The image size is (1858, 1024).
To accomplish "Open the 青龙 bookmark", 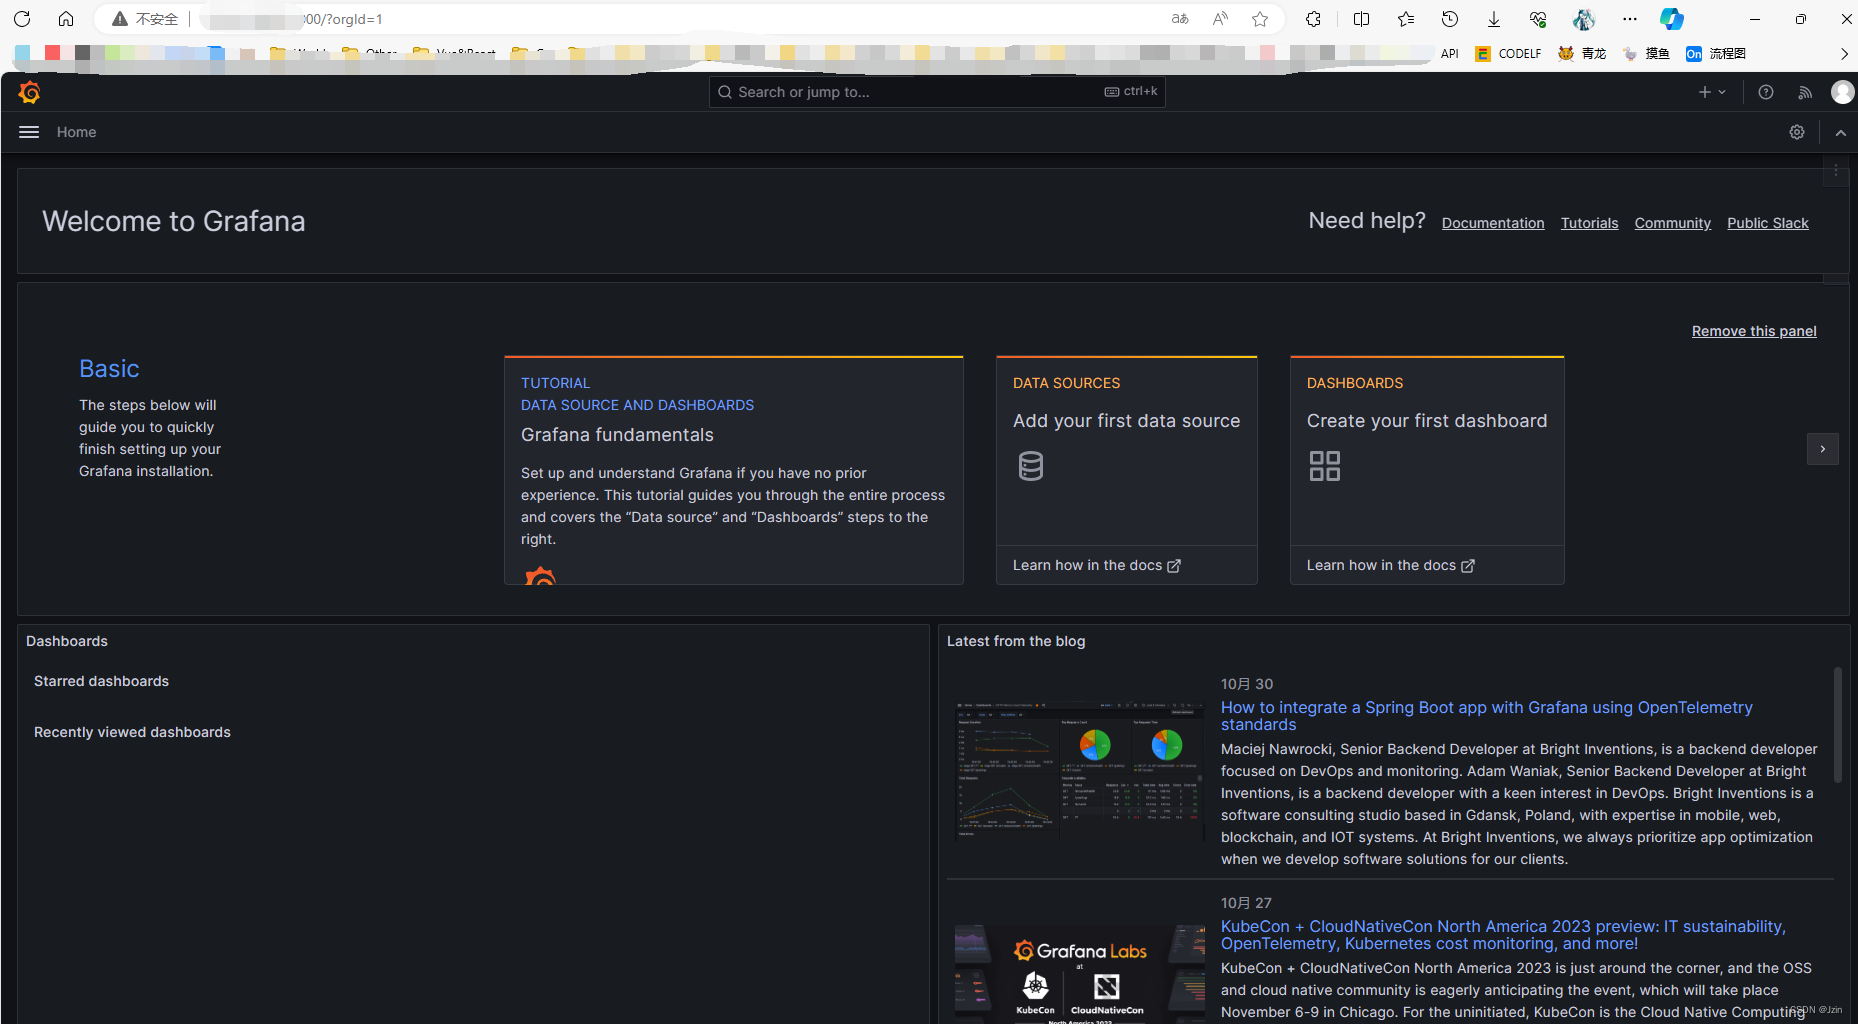I will 1582,54.
